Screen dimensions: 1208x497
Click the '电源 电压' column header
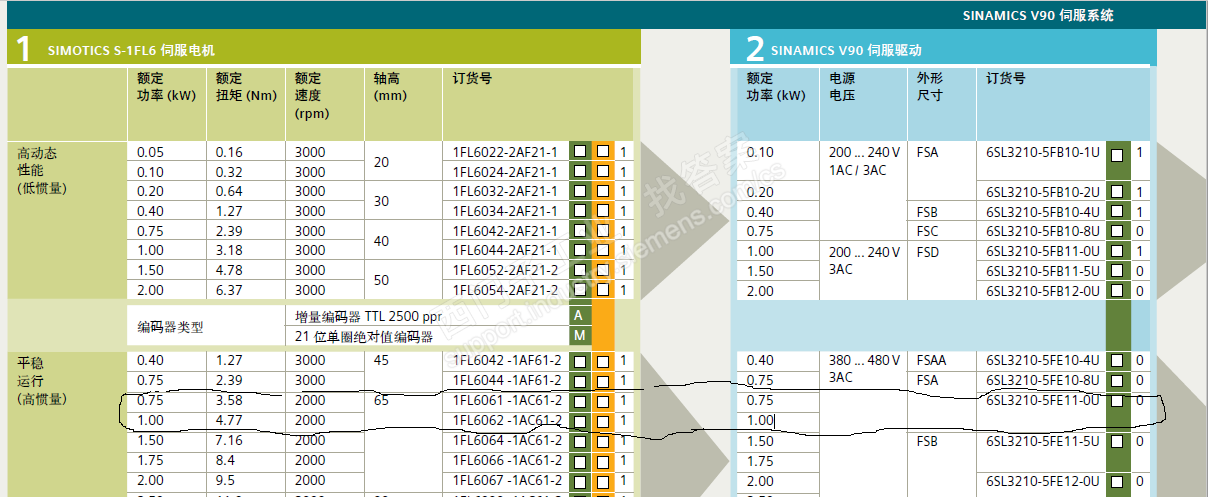click(x=842, y=87)
